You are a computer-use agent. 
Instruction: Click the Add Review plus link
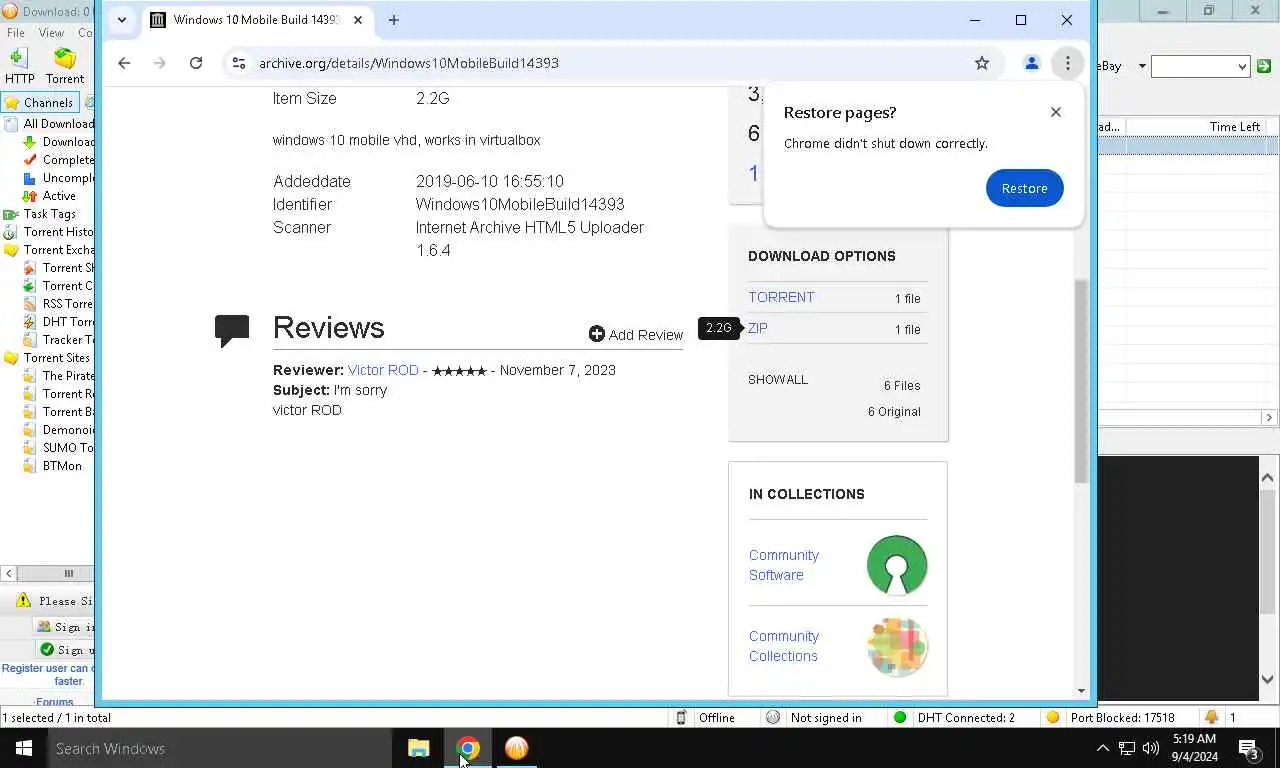[636, 334]
